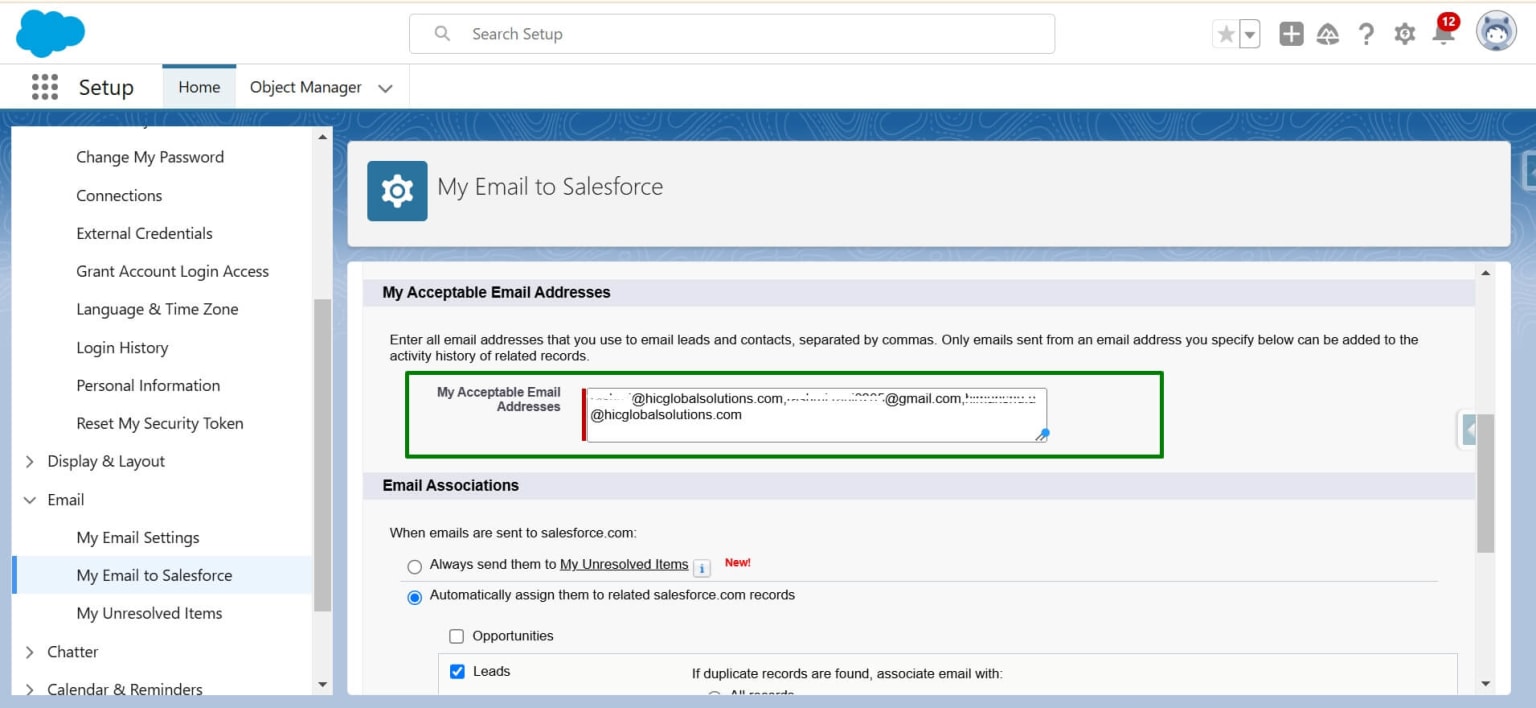Open My Email Settings
This screenshot has height=708, width=1536.
coord(138,537)
